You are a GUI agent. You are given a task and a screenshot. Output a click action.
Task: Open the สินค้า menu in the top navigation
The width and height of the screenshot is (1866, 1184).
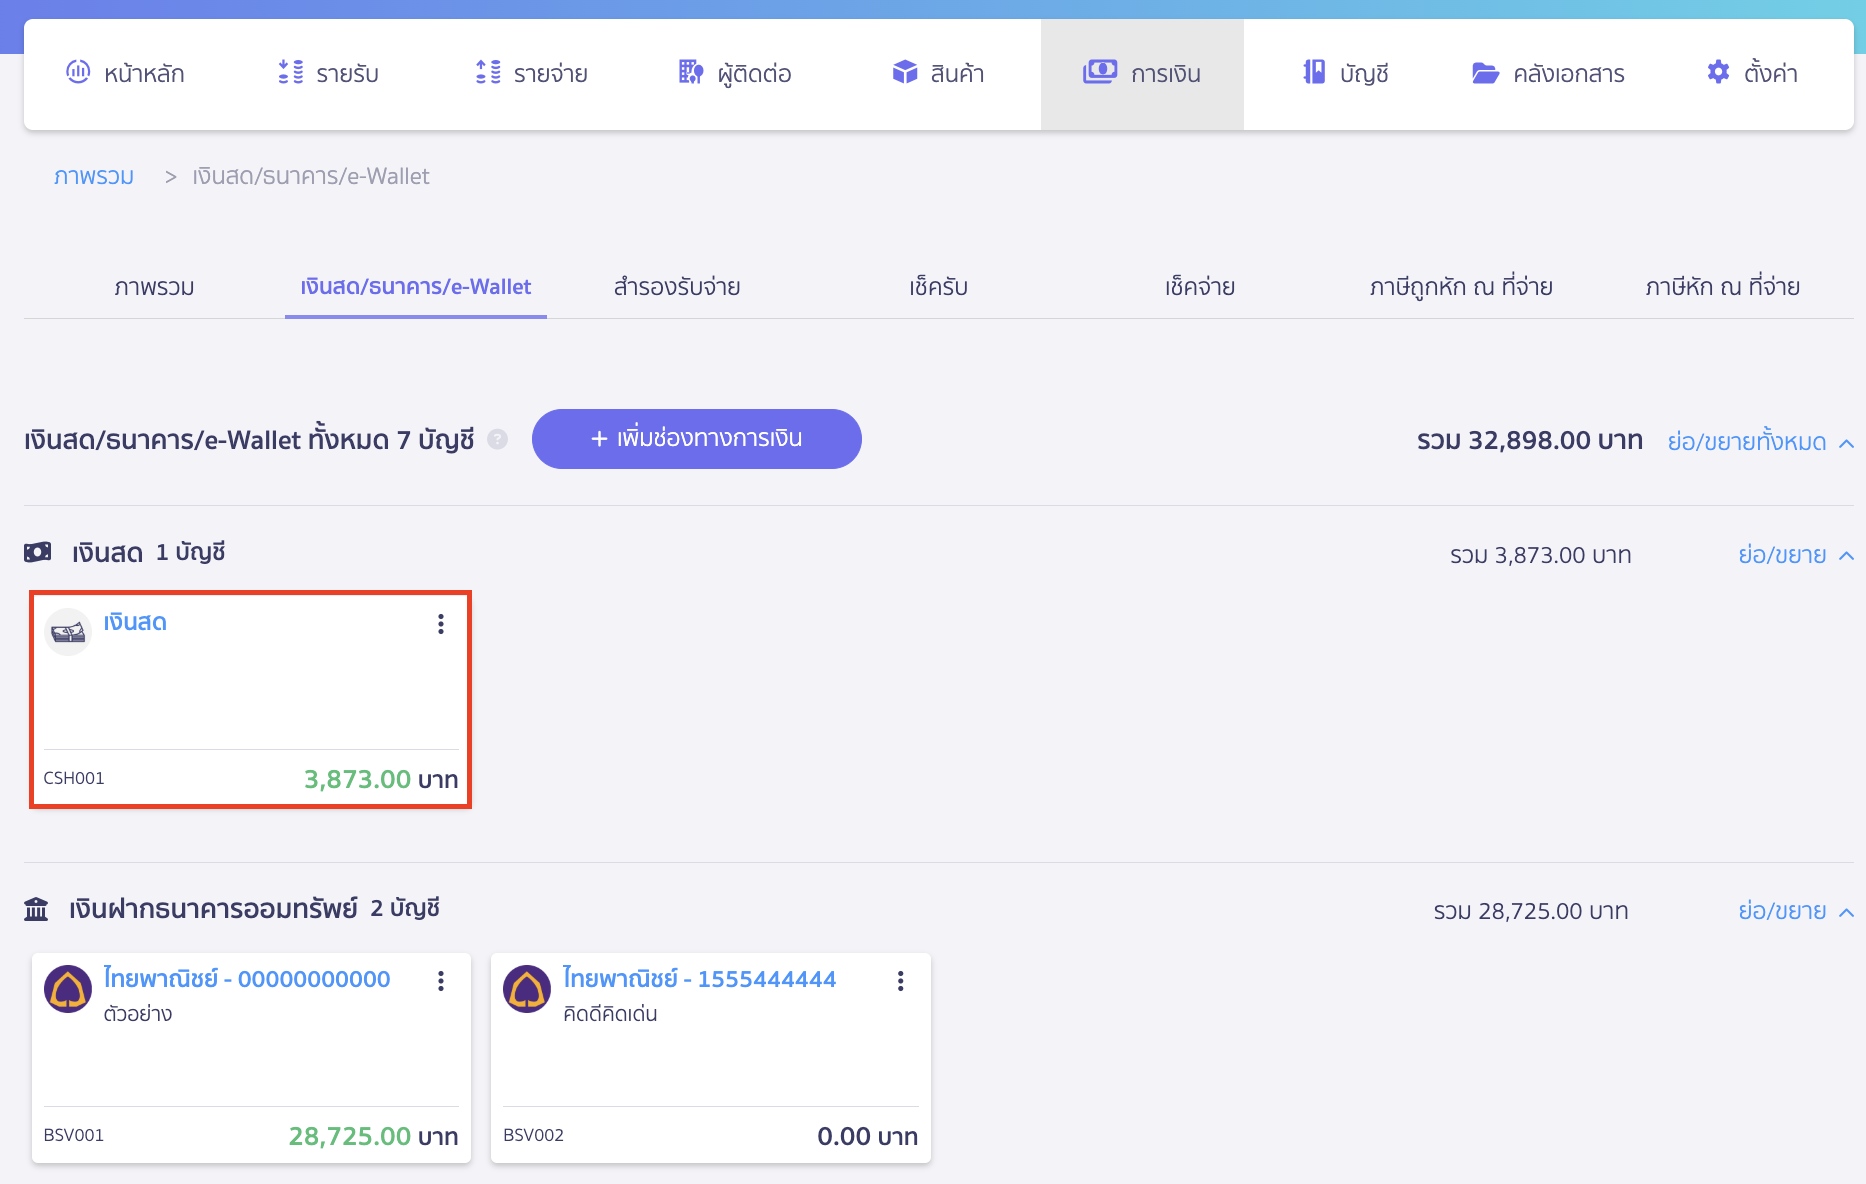point(938,74)
